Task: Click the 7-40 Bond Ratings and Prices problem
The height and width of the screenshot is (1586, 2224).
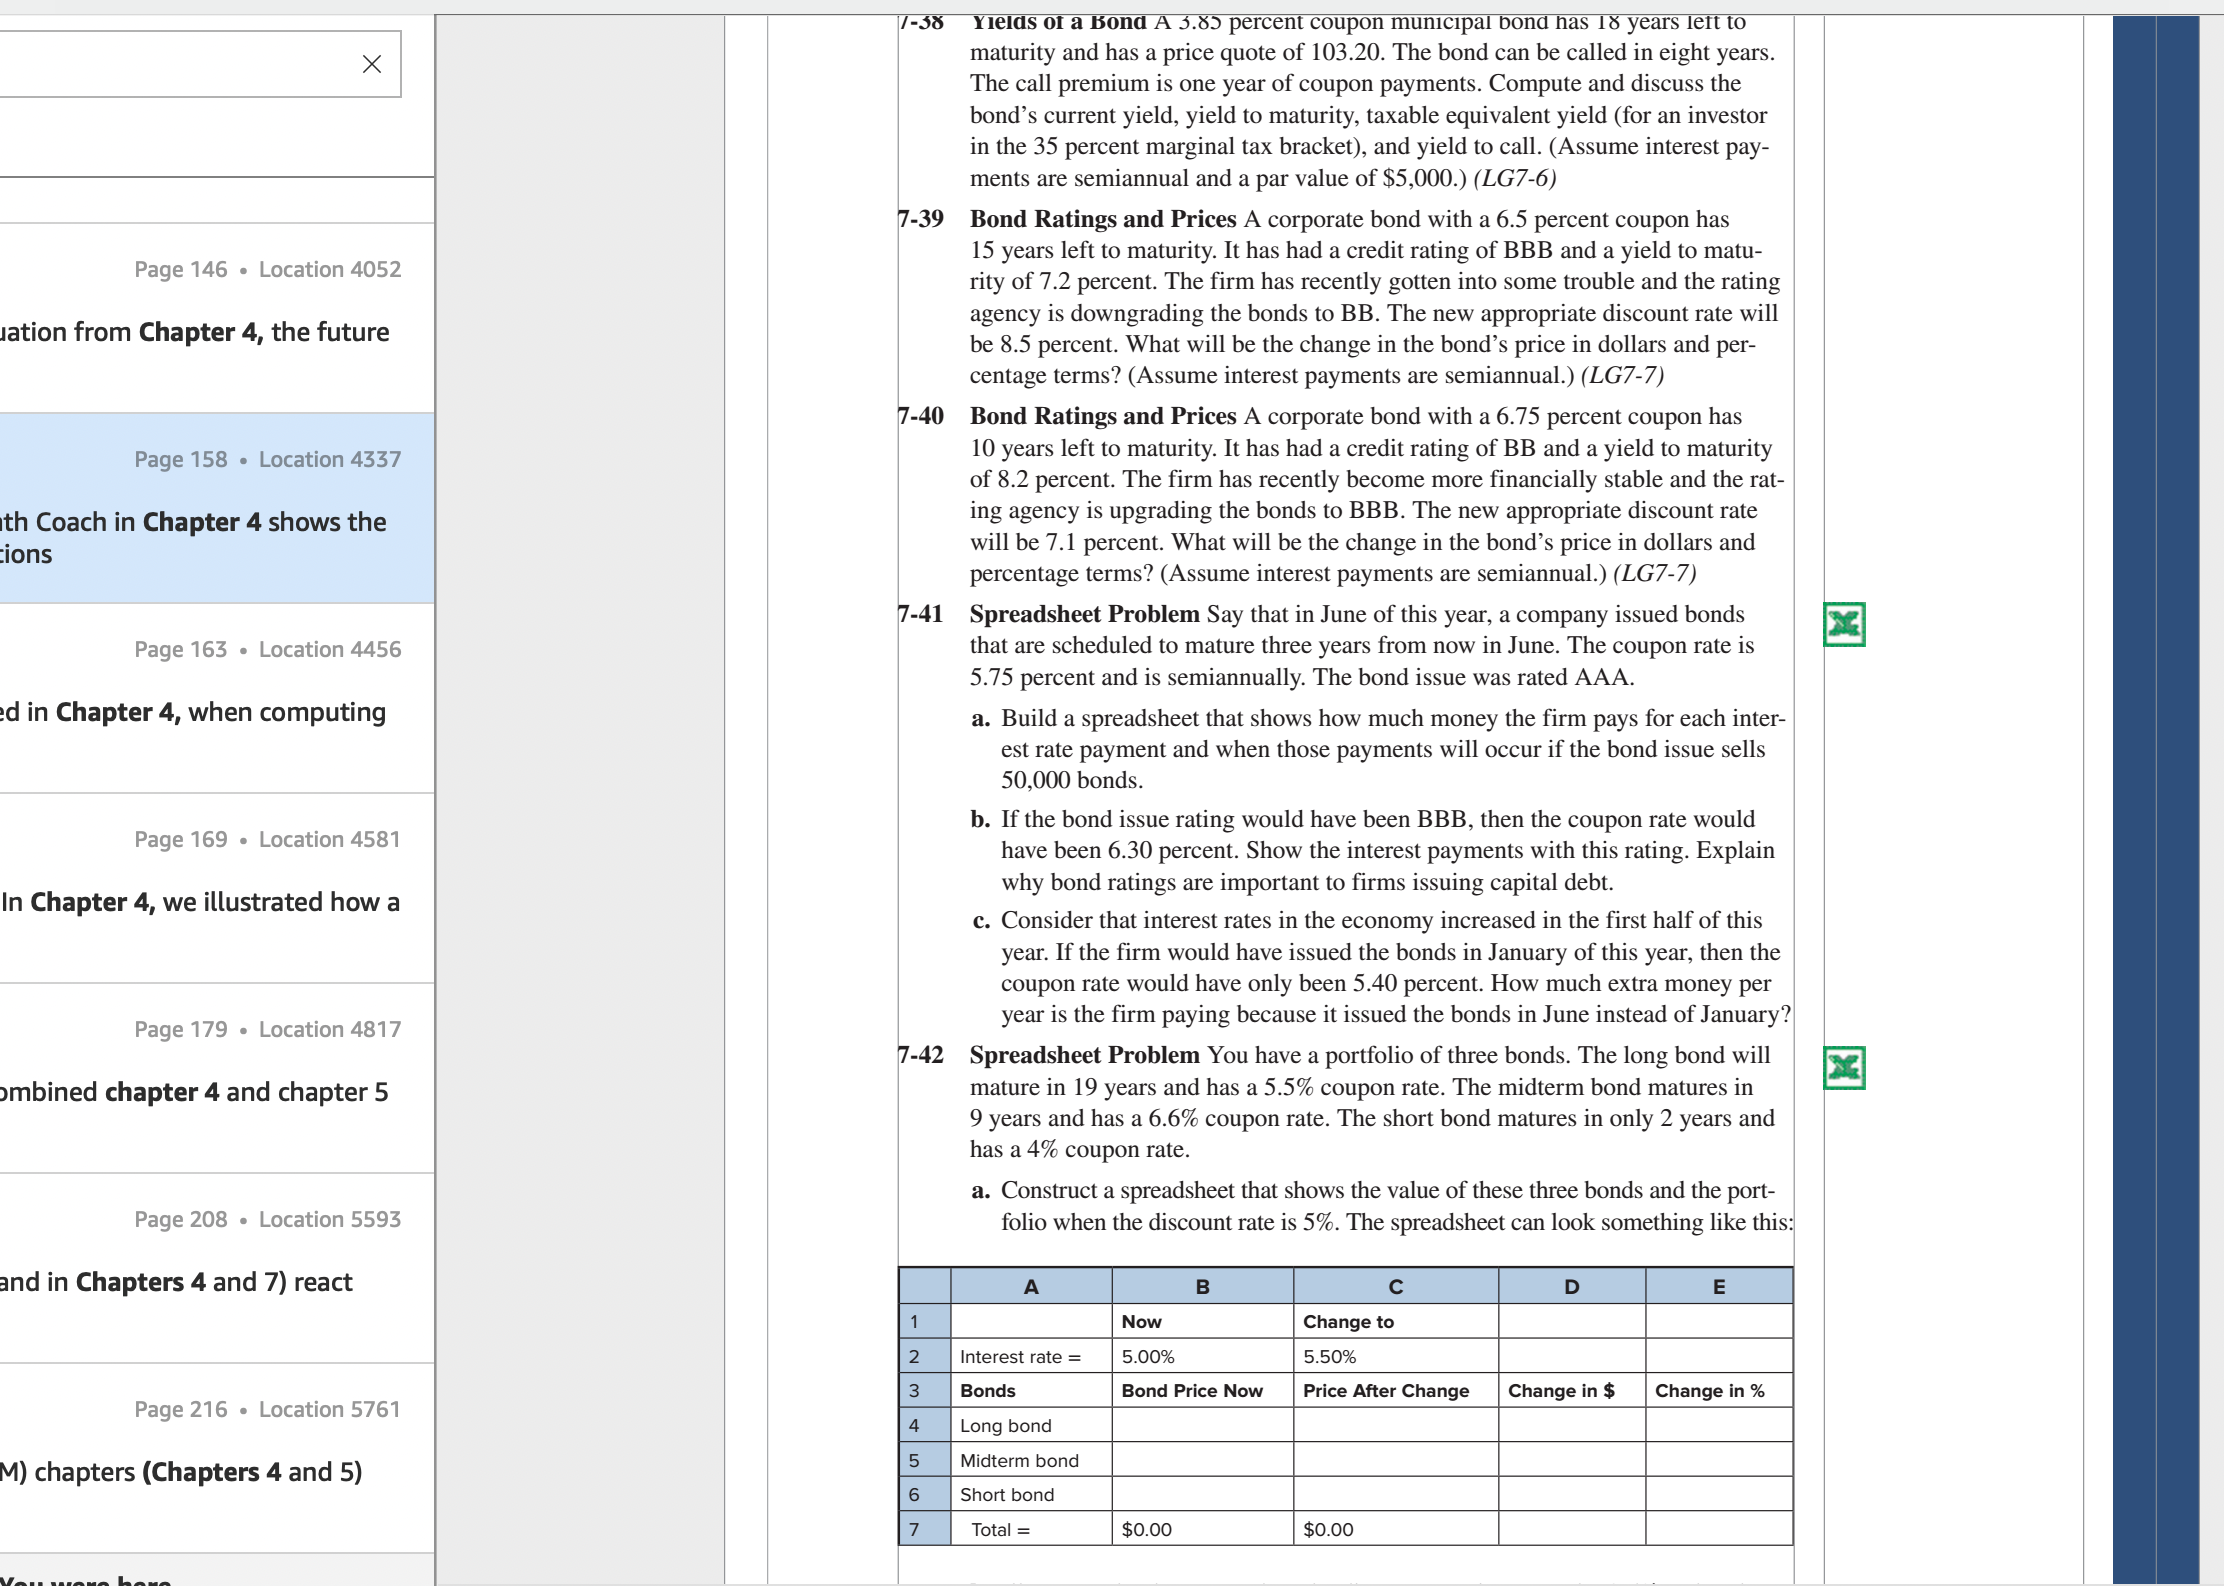Action: pos(1340,495)
